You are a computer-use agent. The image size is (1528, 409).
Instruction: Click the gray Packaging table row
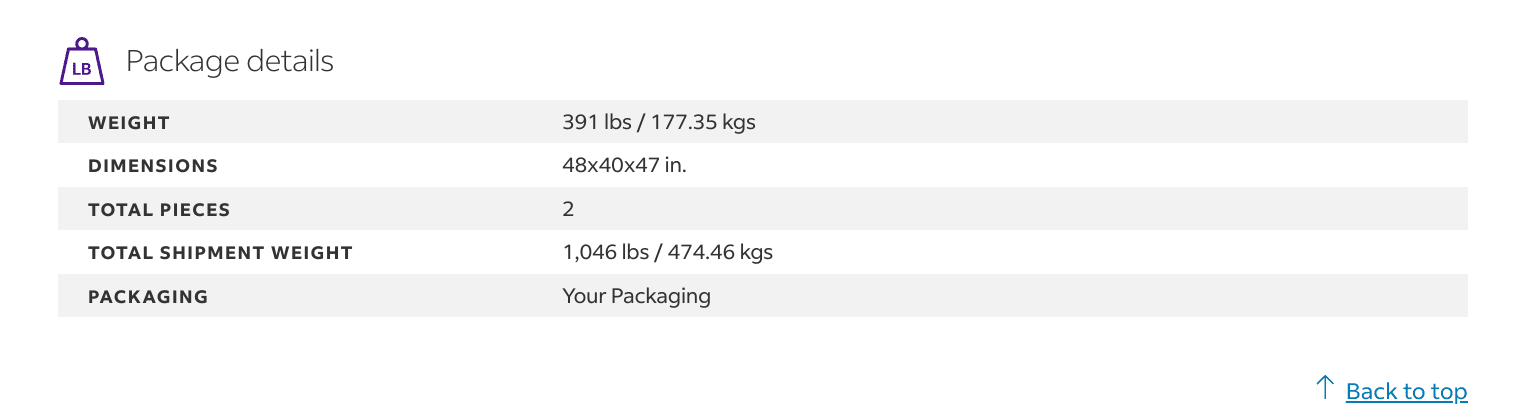(x=763, y=296)
